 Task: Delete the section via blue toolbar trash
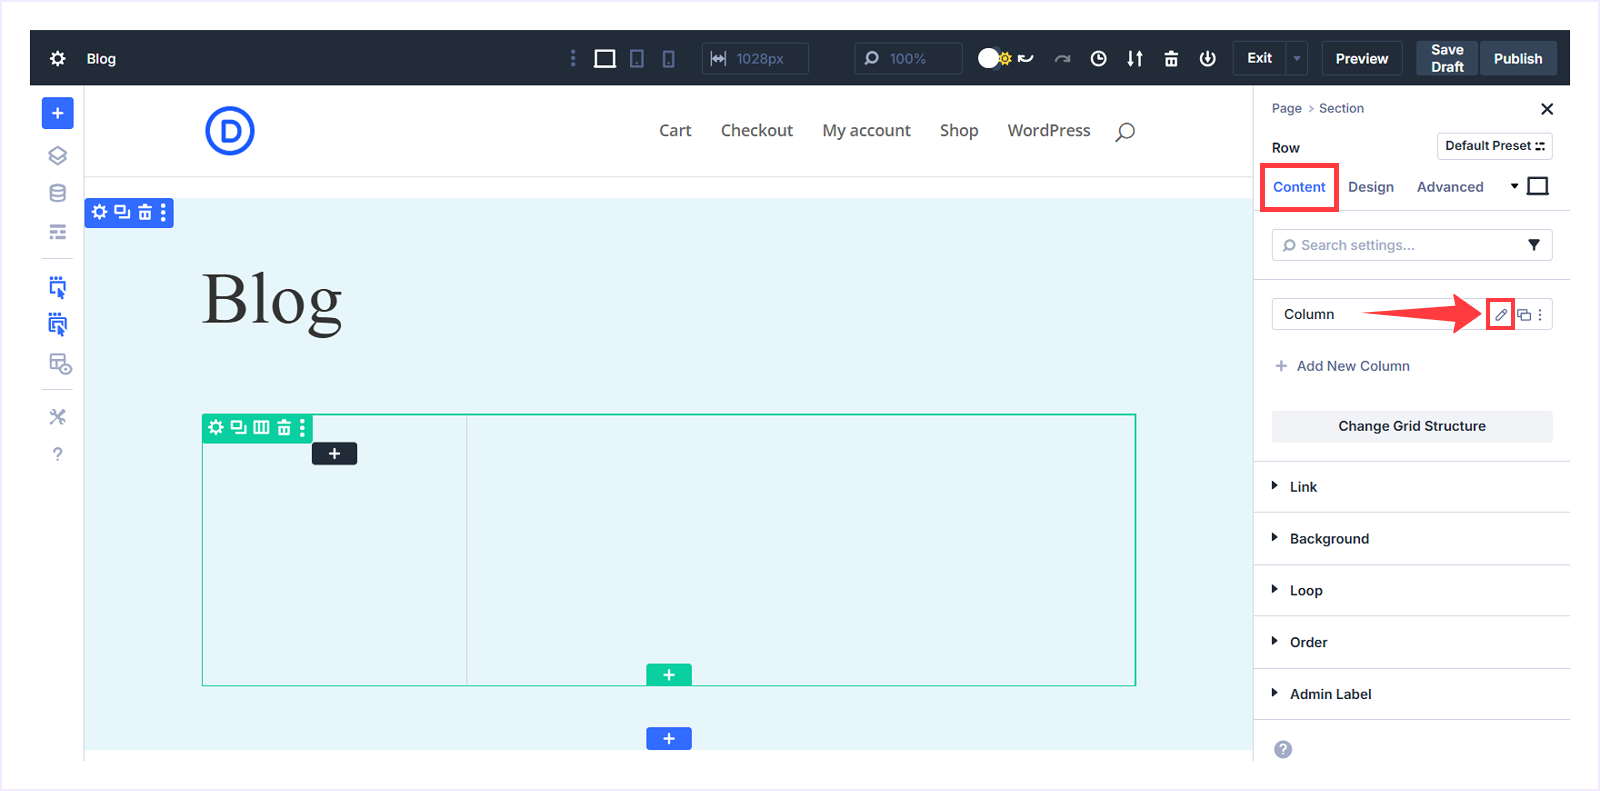pyautogui.click(x=145, y=212)
